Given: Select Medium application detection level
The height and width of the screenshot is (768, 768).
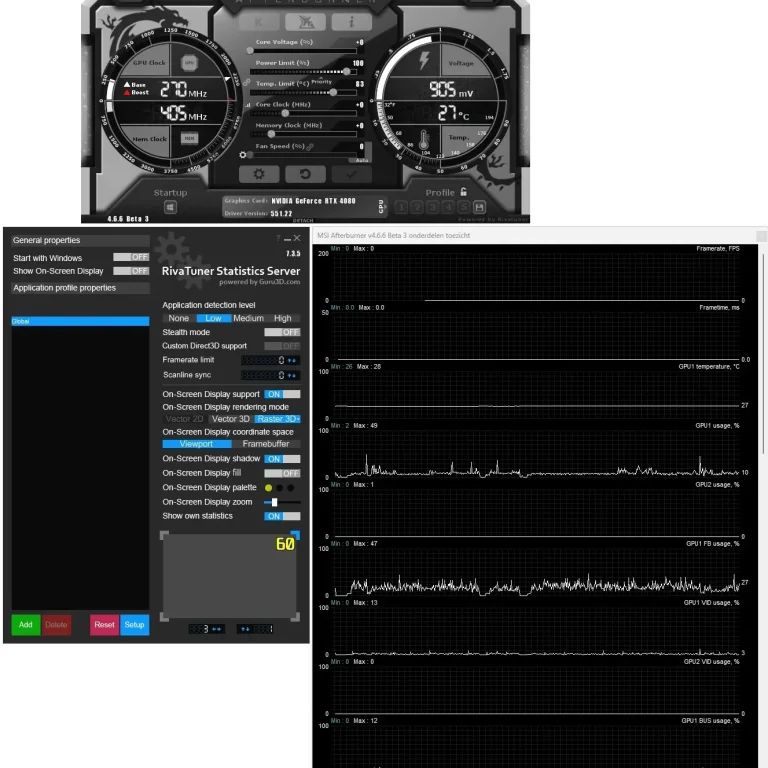Looking at the screenshot, I should click(248, 318).
